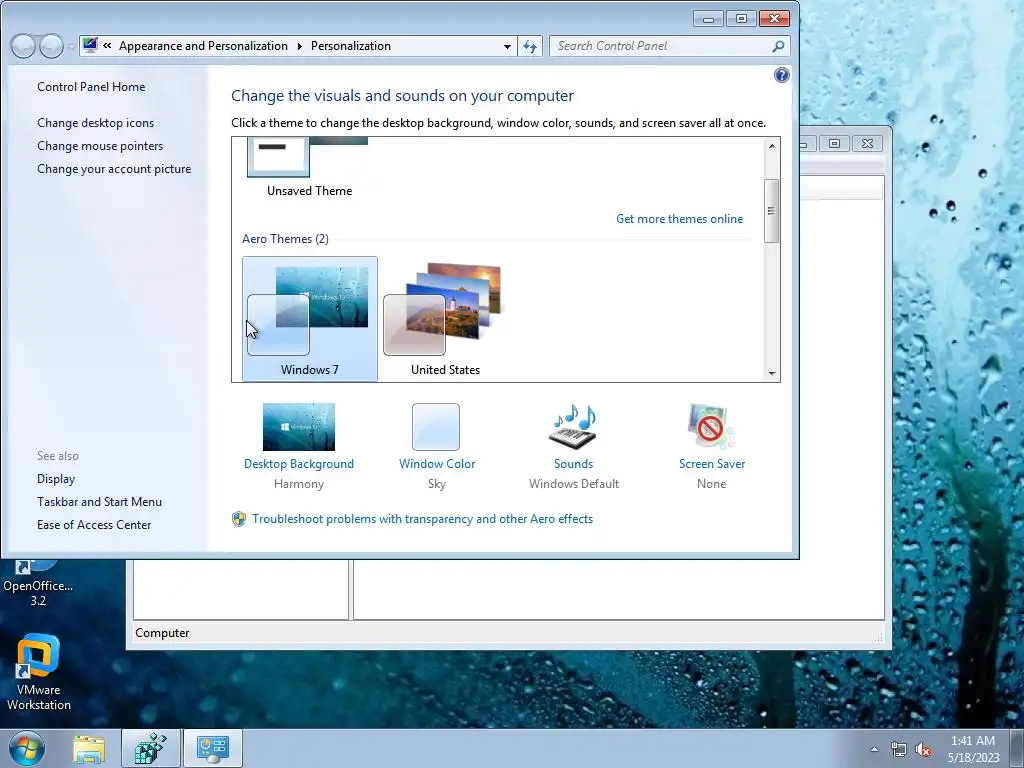
Task: Click the Window Color text link
Action: [x=437, y=464]
